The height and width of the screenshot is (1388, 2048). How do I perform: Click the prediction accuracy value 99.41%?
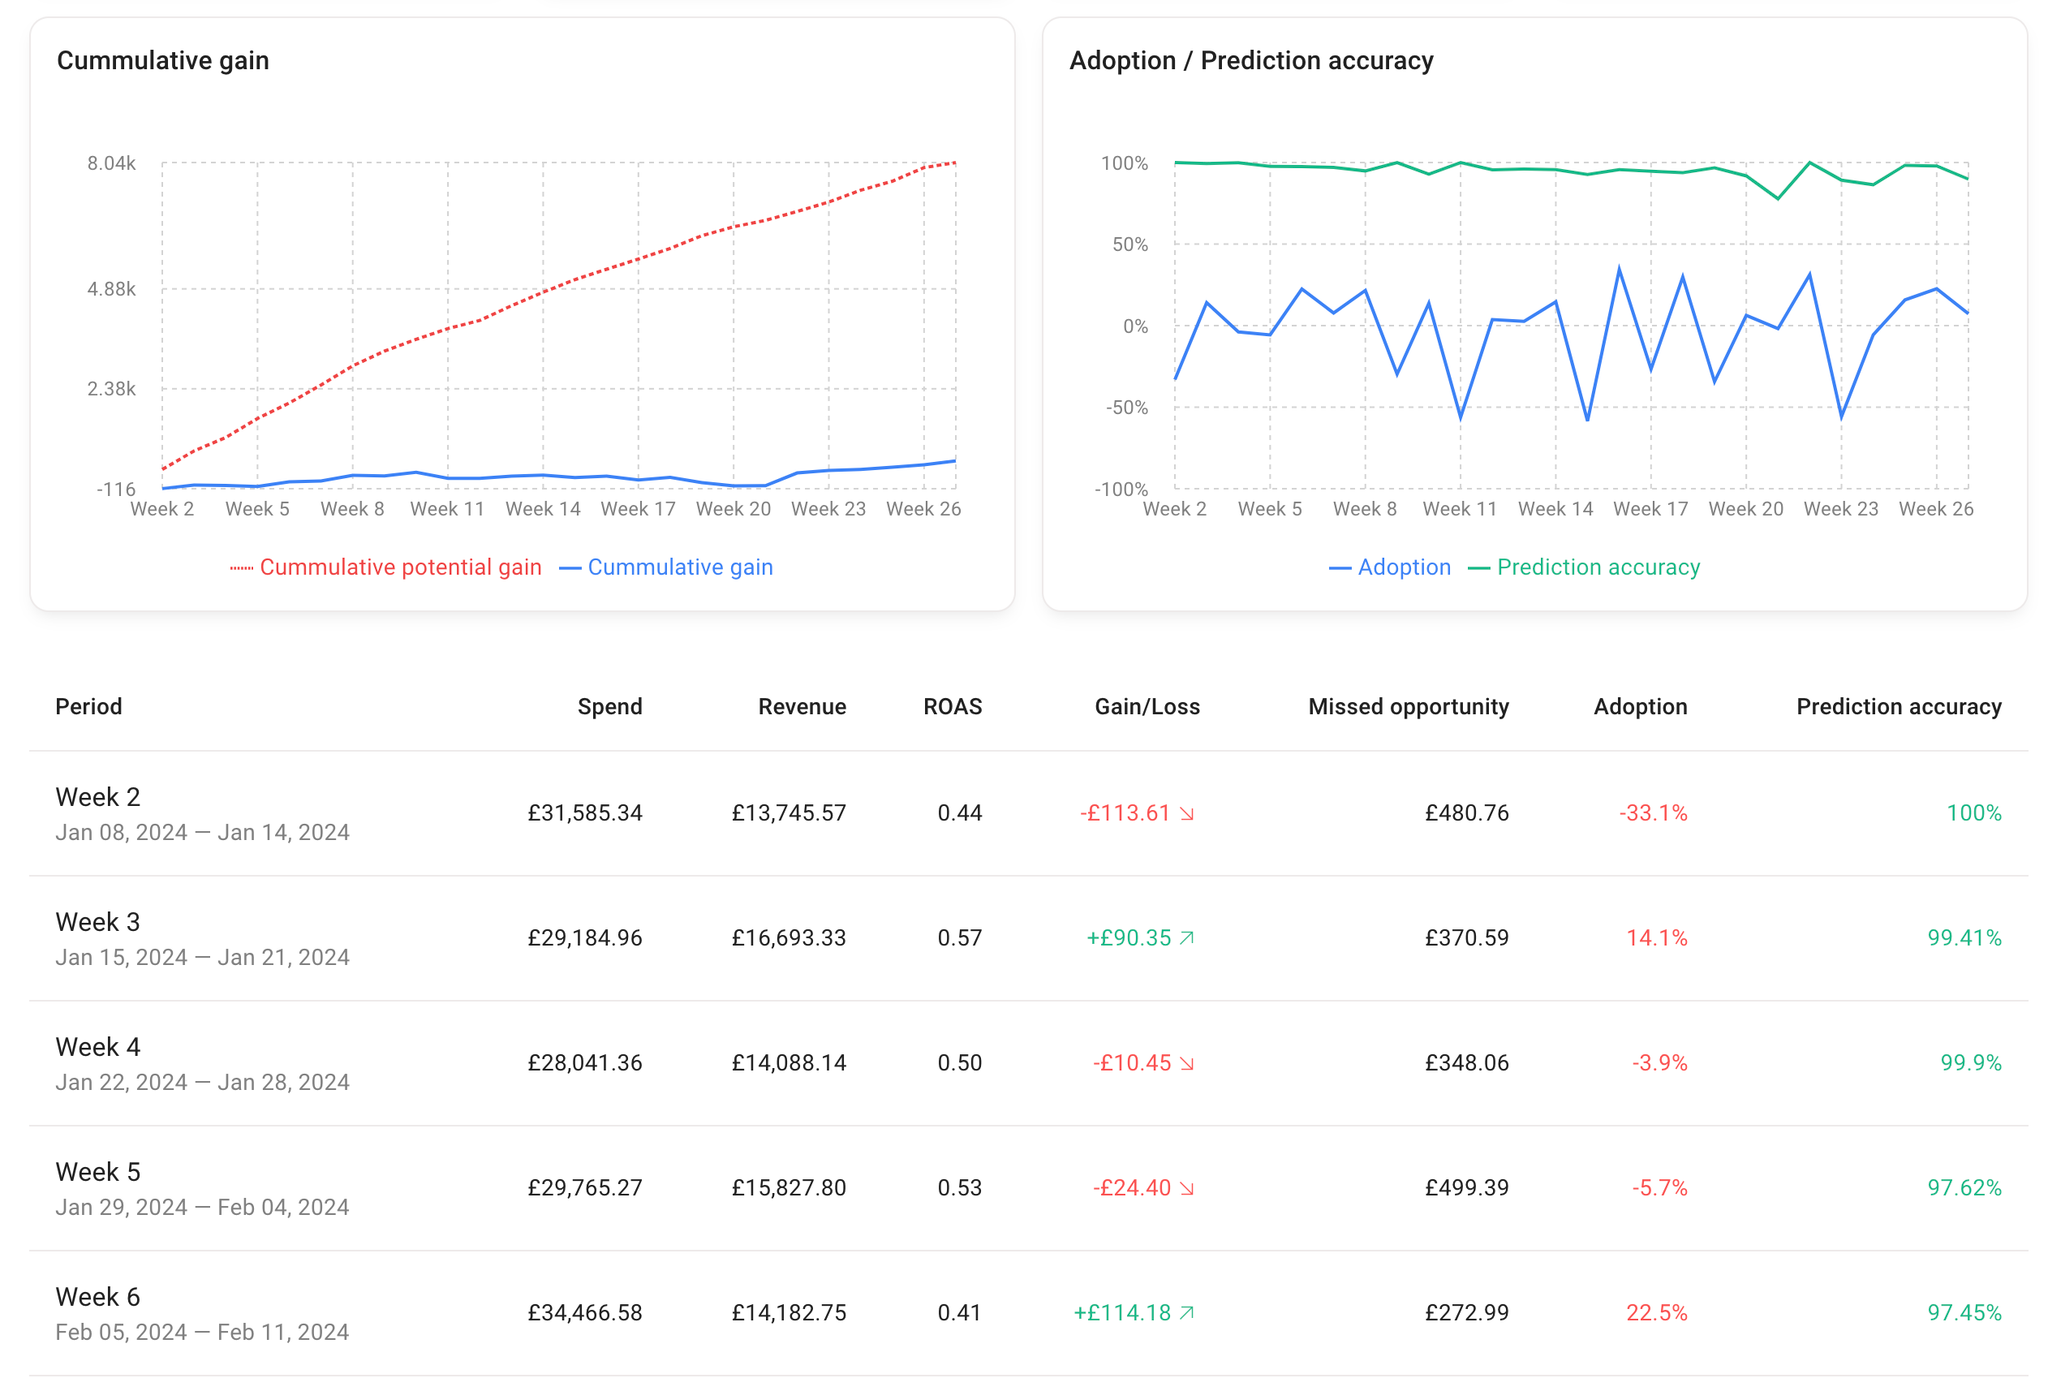(1965, 938)
